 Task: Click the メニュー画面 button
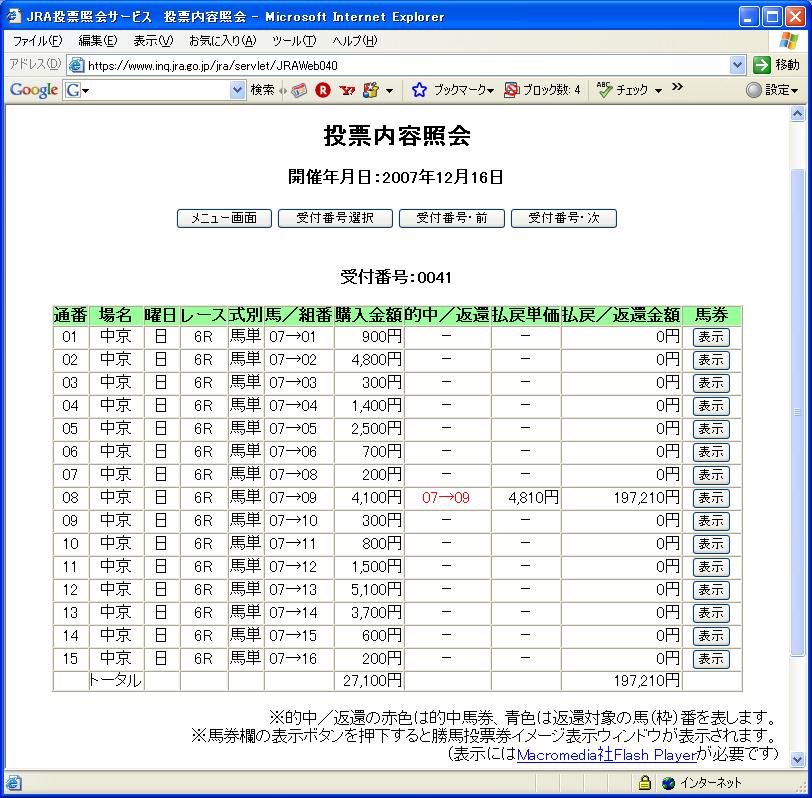point(224,218)
